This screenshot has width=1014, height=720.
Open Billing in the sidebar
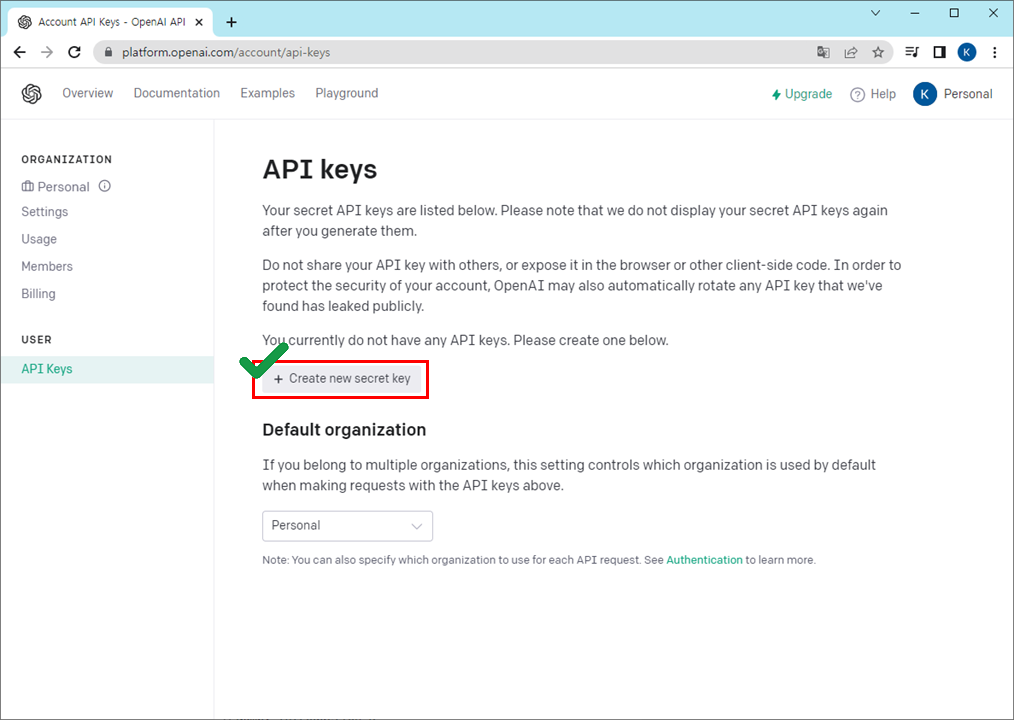pos(38,293)
